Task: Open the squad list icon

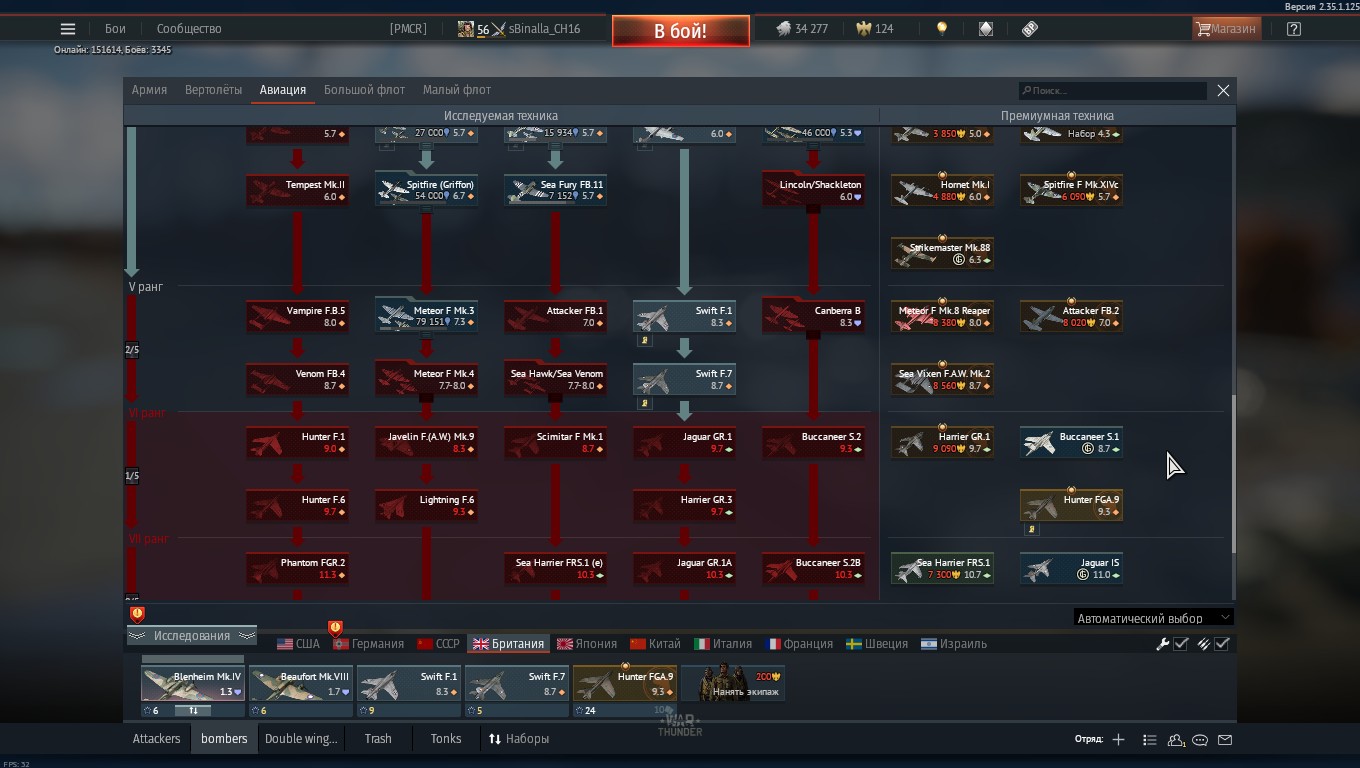Action: (1149, 739)
